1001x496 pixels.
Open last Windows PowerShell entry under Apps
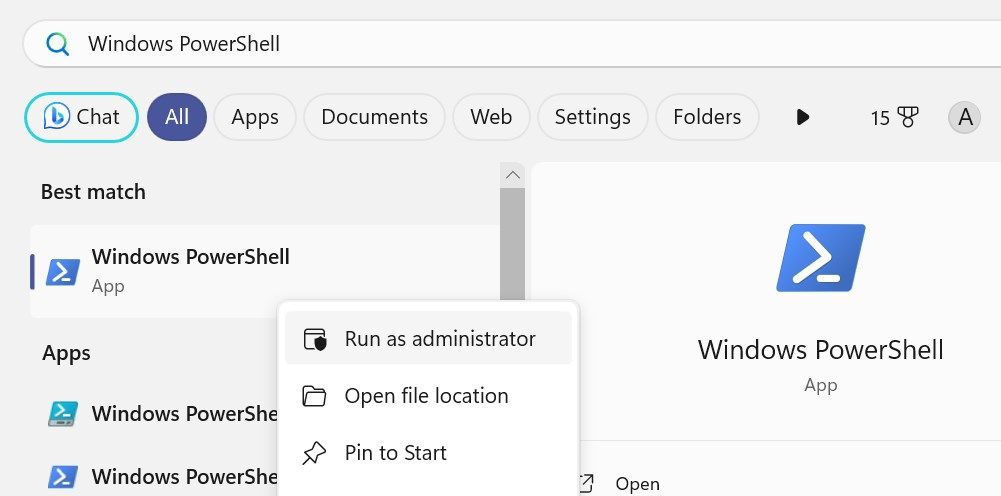[160, 476]
